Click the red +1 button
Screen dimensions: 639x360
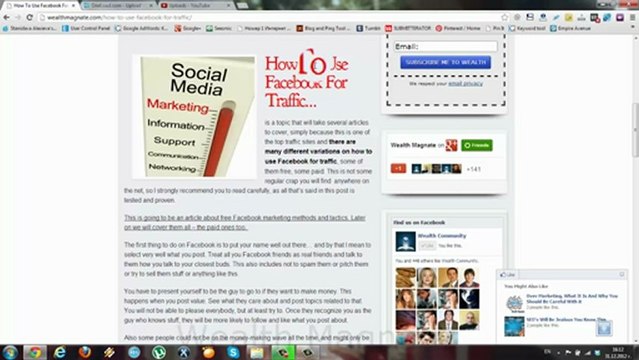point(398,168)
